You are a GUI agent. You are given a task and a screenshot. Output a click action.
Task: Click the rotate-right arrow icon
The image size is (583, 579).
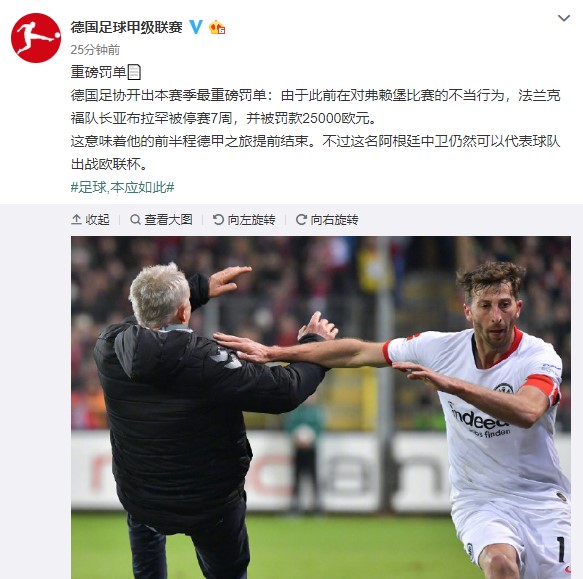(301, 219)
